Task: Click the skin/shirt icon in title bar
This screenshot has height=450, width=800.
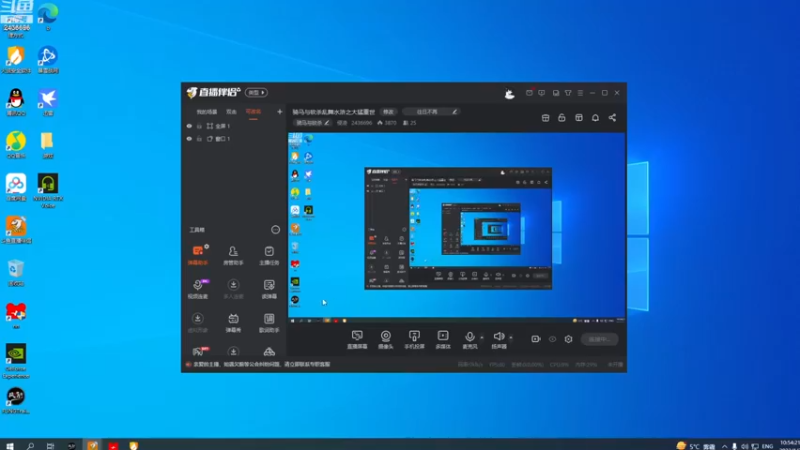Action: click(568, 93)
